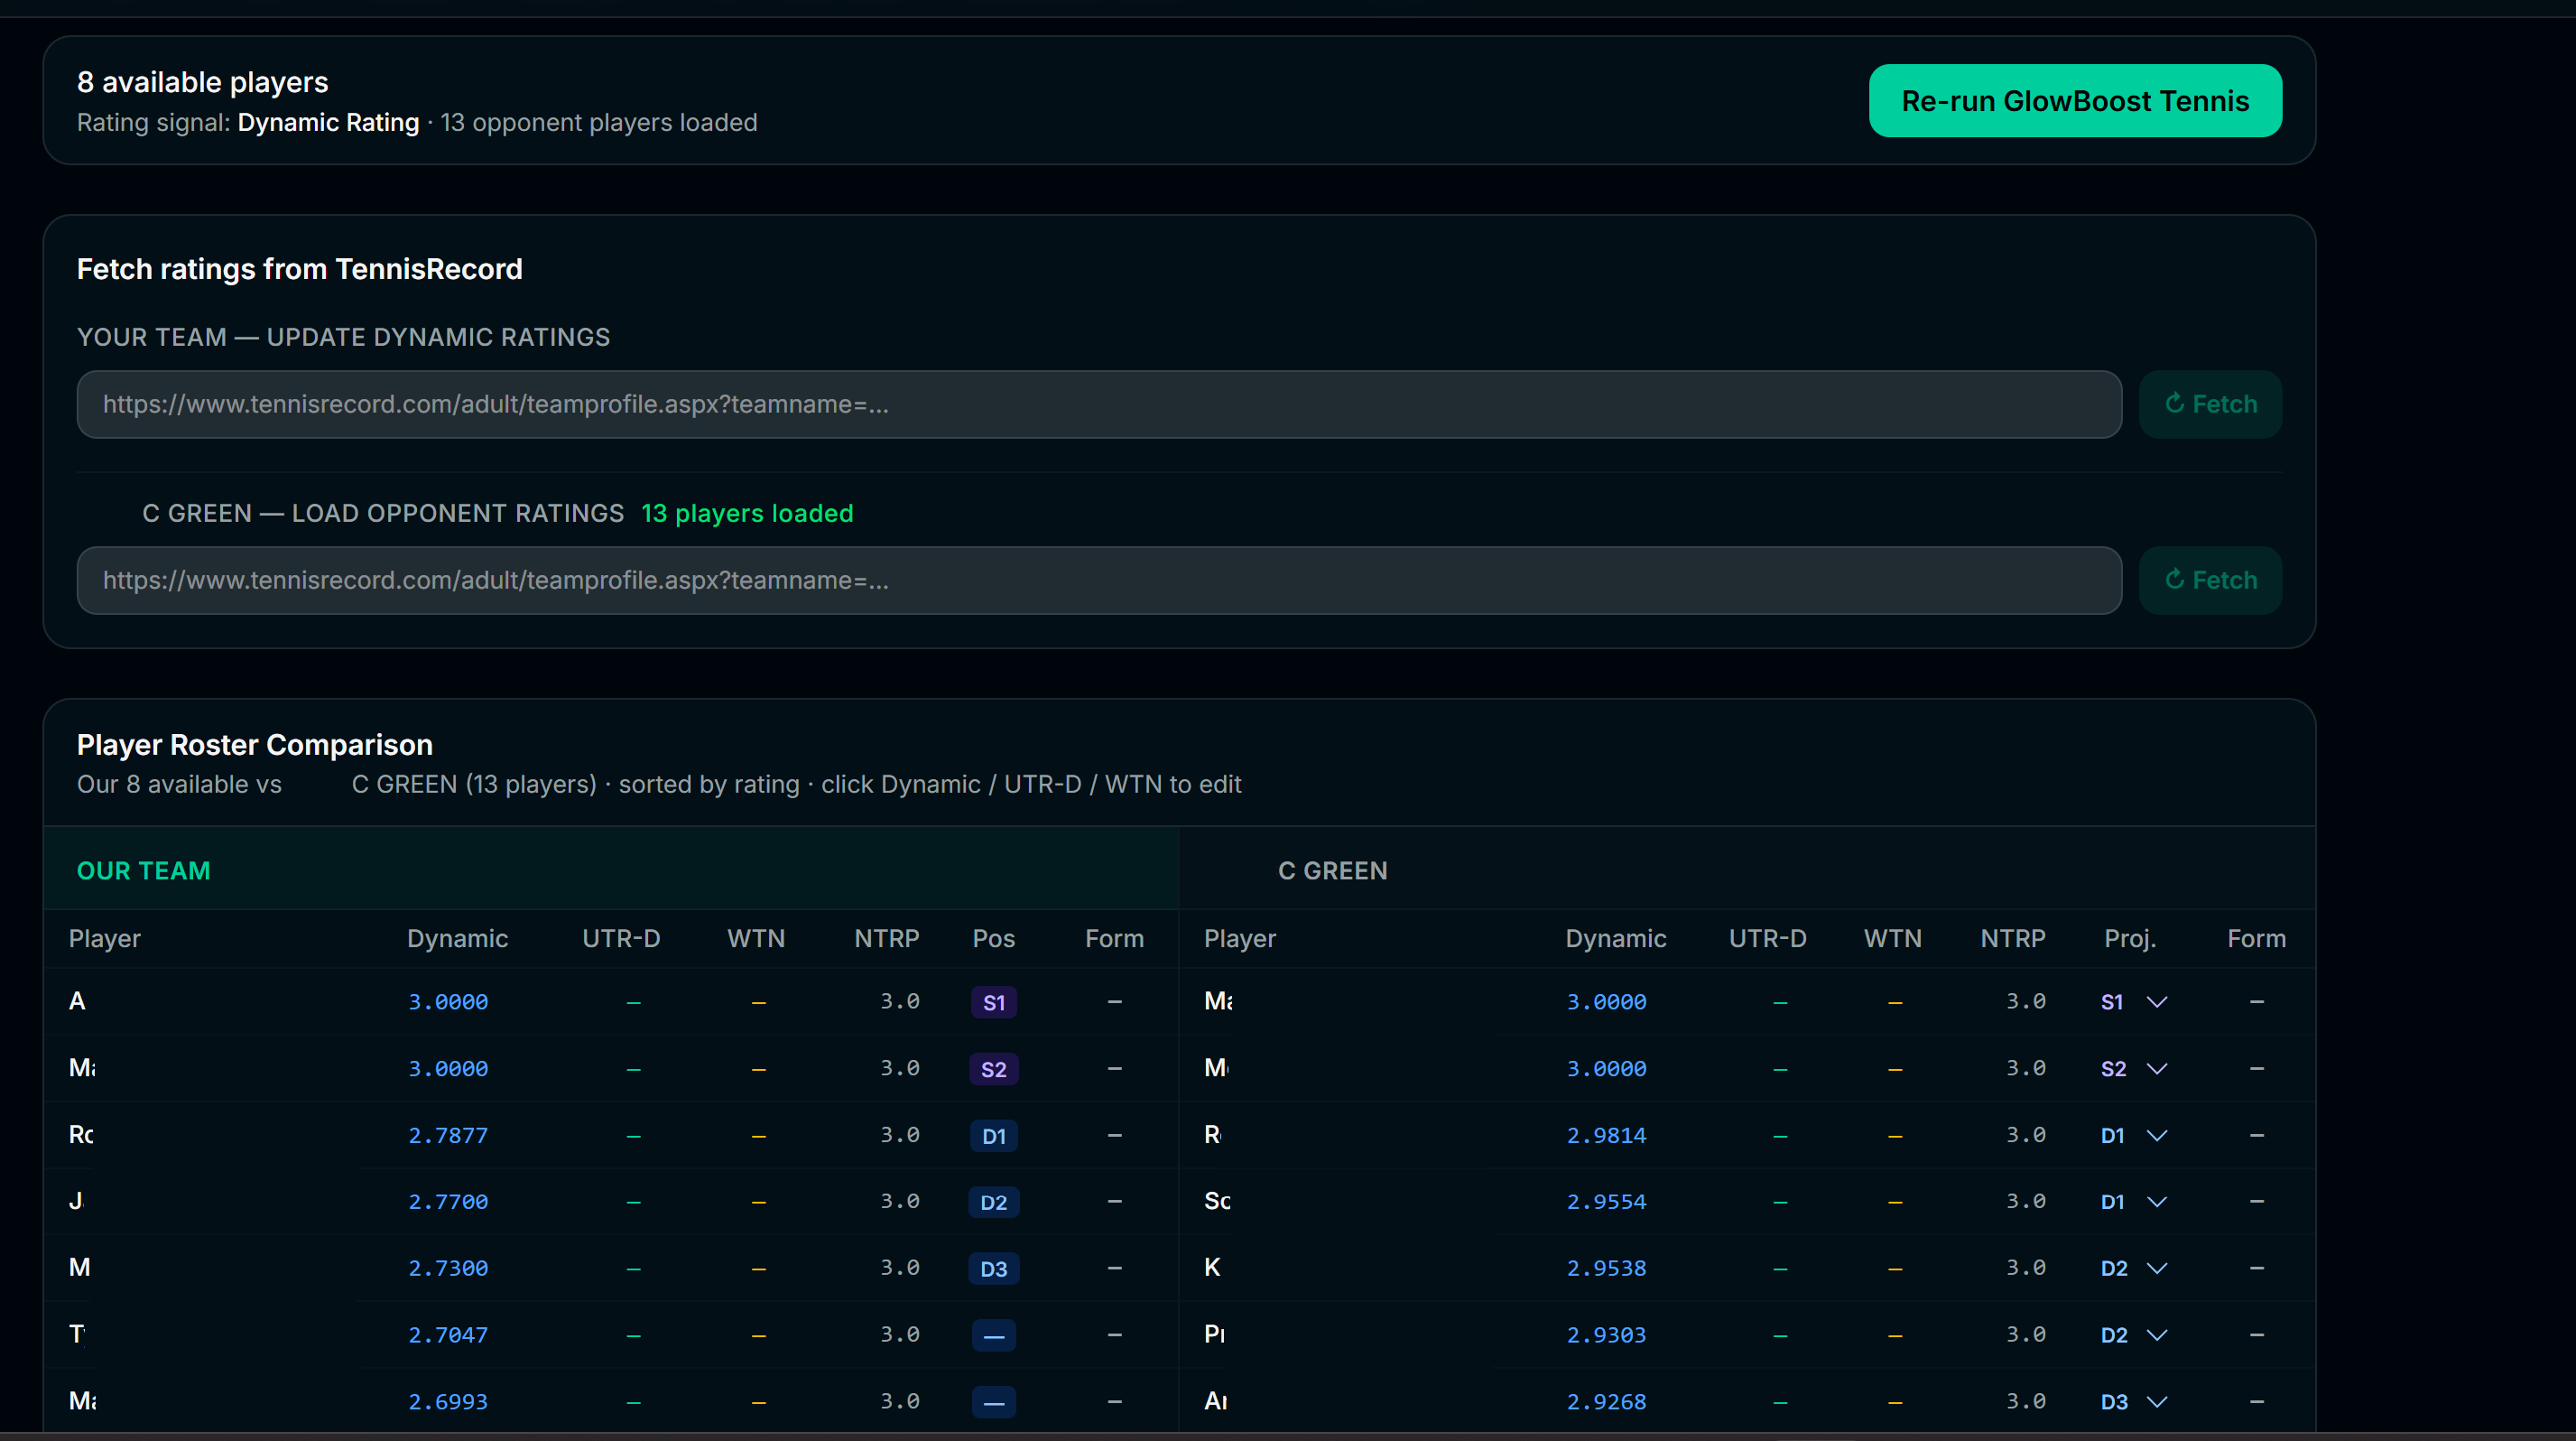Viewport: 2576px width, 1441px height.
Task: Click Our Team S2 position badge
Action: [x=994, y=1069]
